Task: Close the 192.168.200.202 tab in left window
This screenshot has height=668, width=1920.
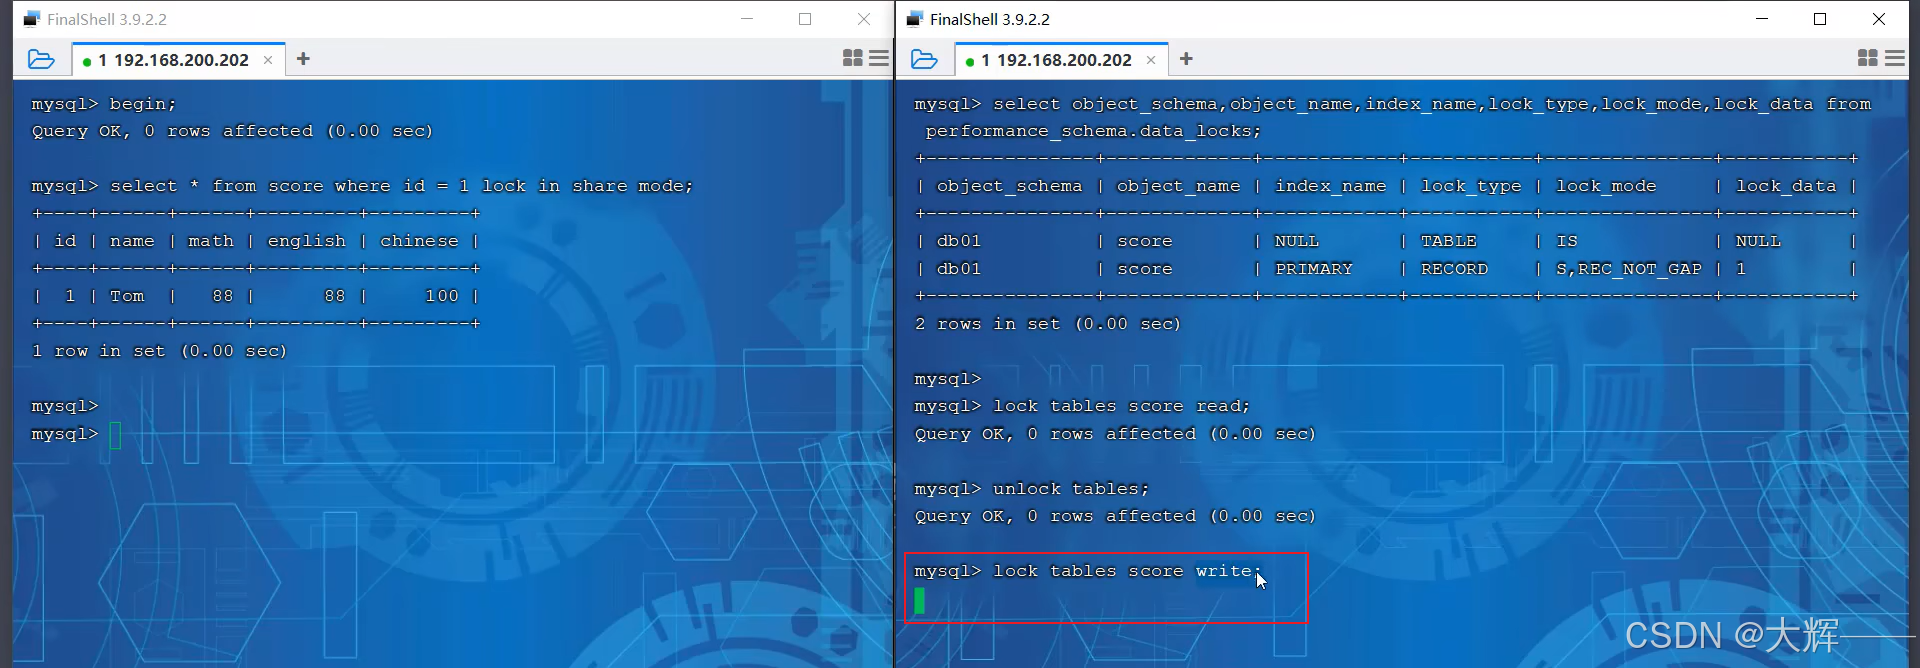Action: [268, 60]
